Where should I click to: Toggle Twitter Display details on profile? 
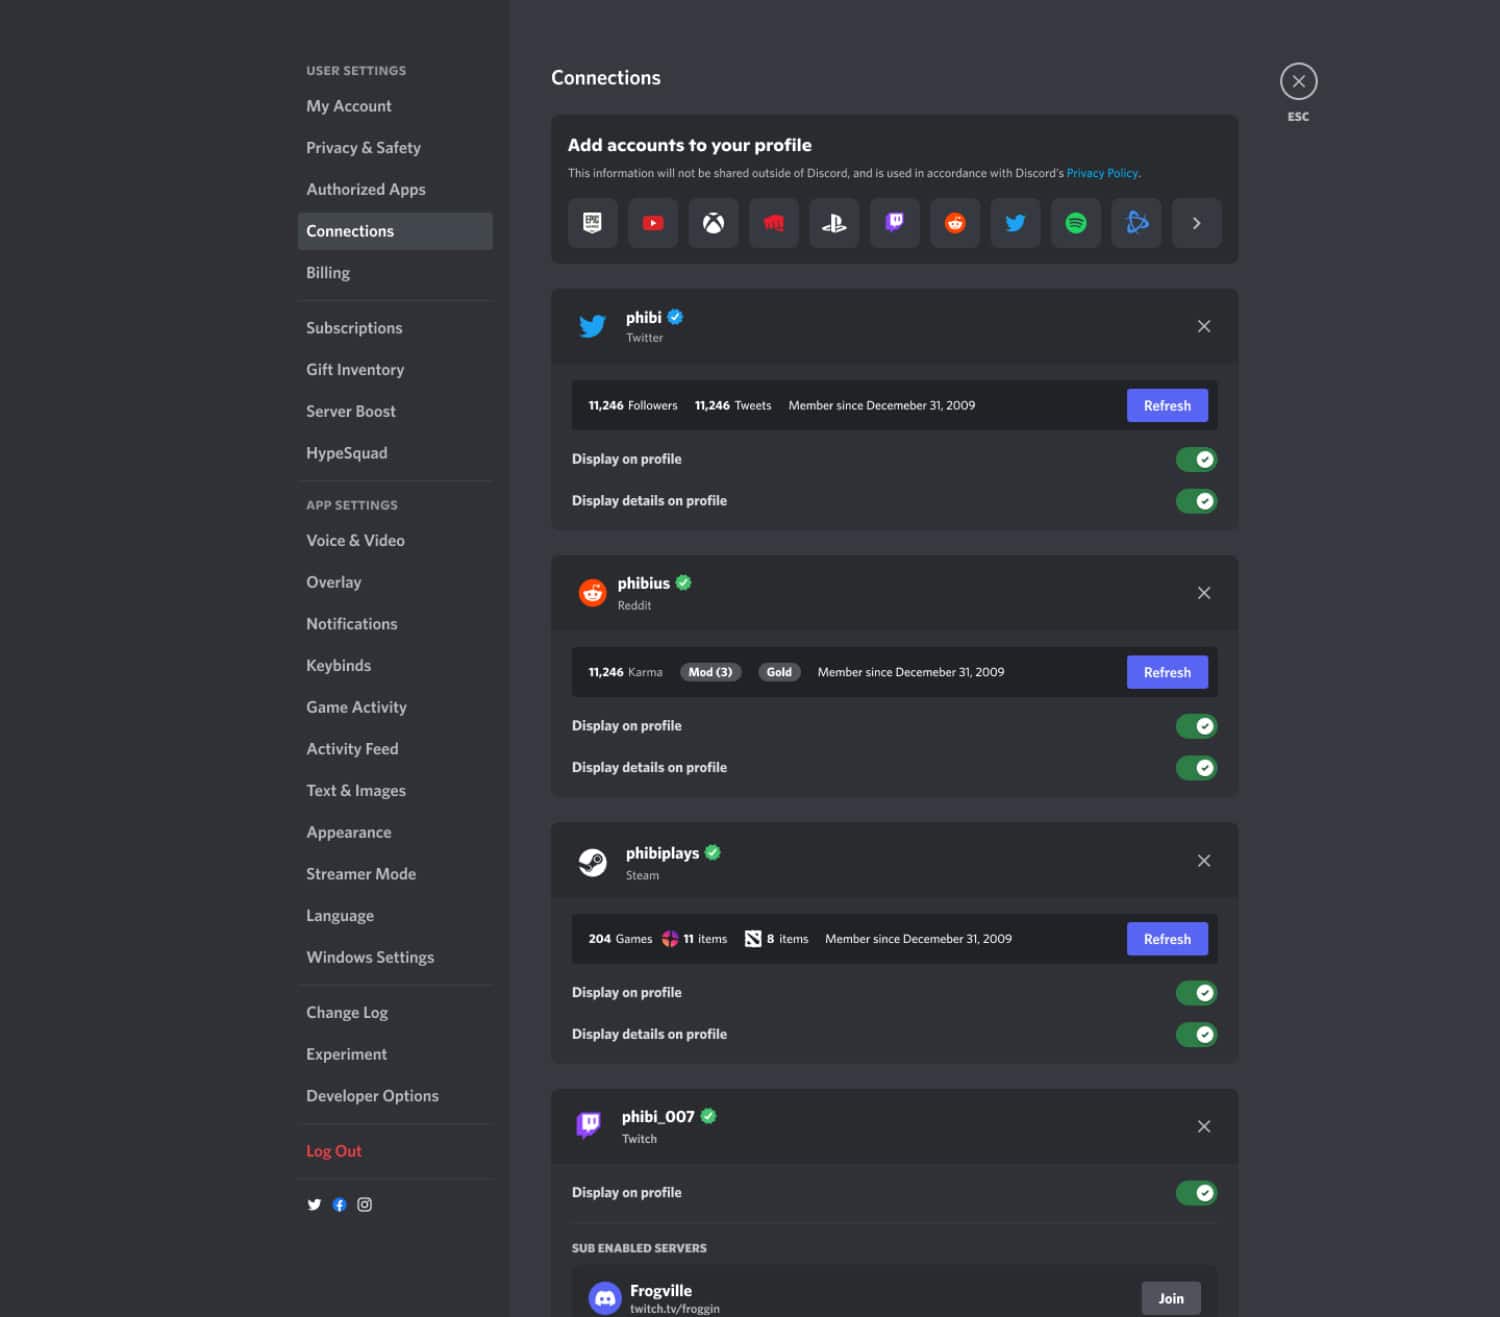tap(1196, 501)
